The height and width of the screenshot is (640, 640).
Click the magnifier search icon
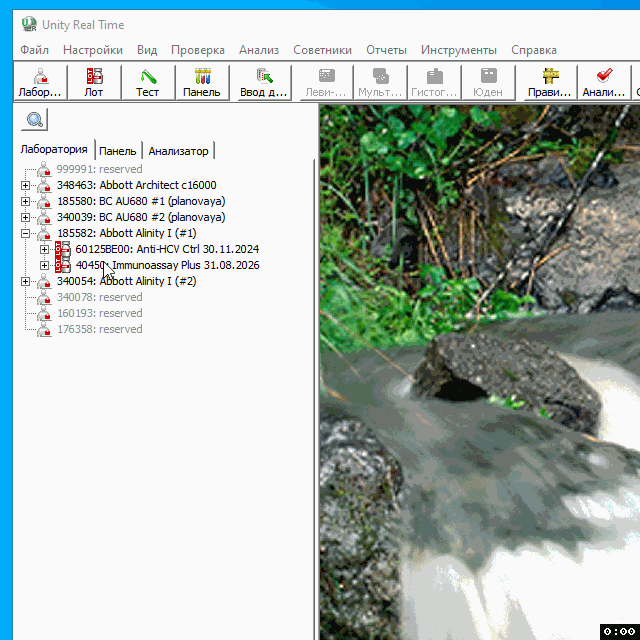tap(35, 120)
